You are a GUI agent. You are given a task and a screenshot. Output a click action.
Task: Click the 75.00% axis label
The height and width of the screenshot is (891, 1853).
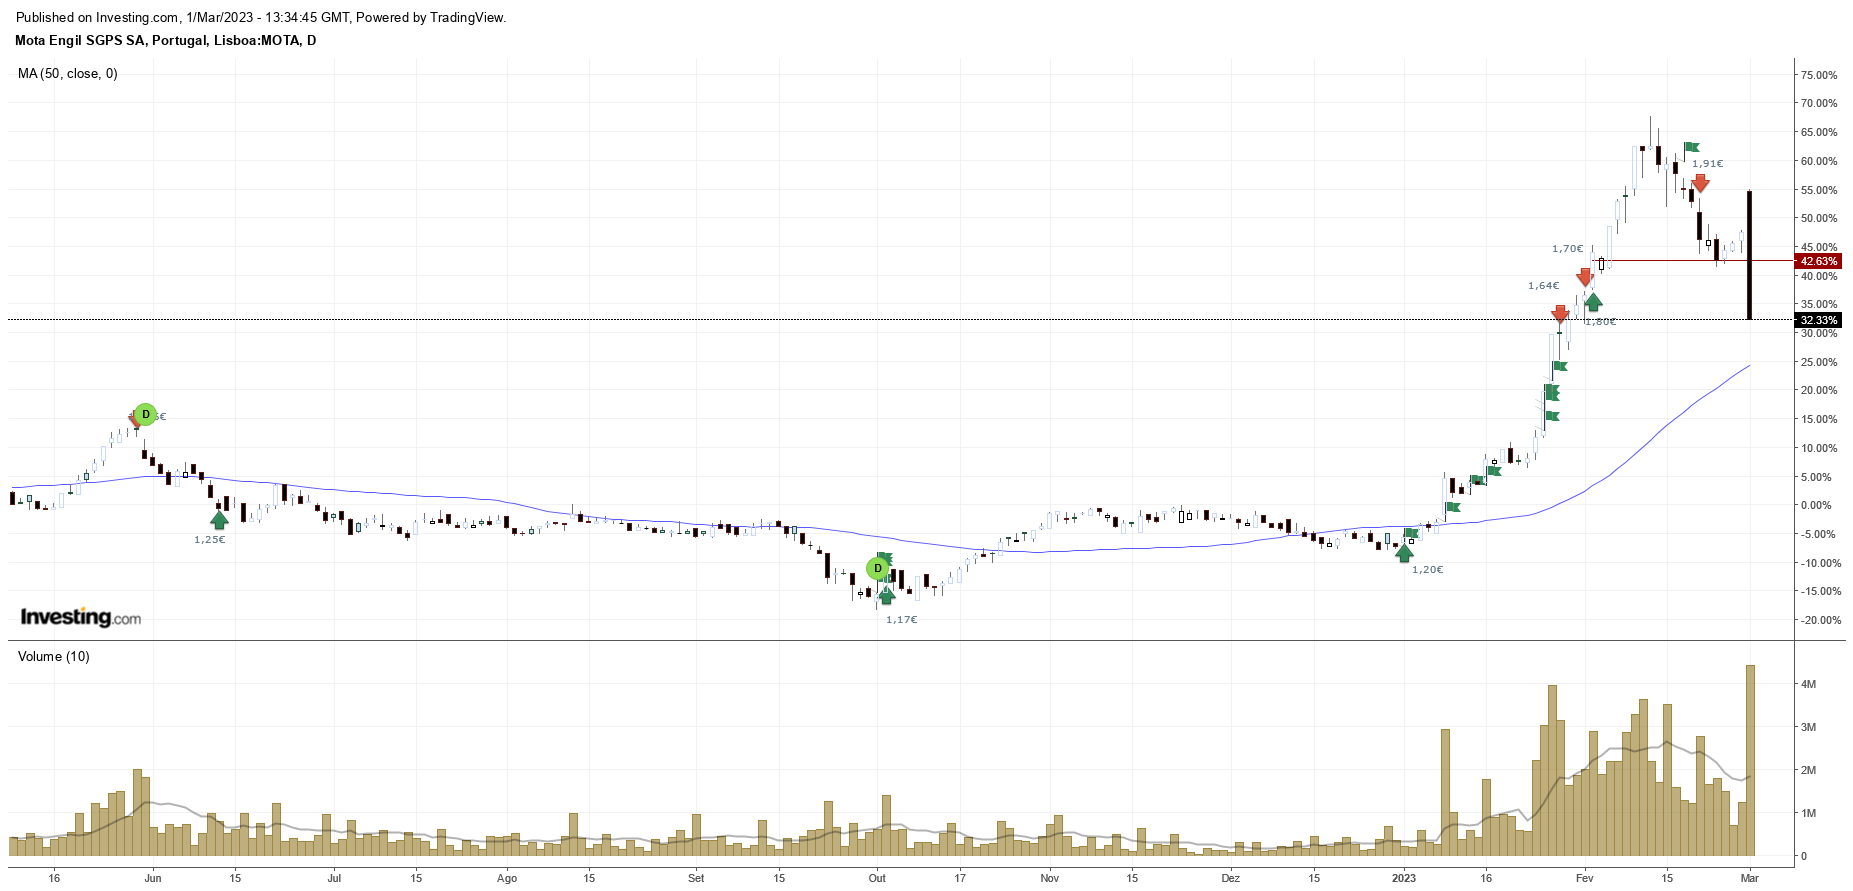click(1819, 75)
